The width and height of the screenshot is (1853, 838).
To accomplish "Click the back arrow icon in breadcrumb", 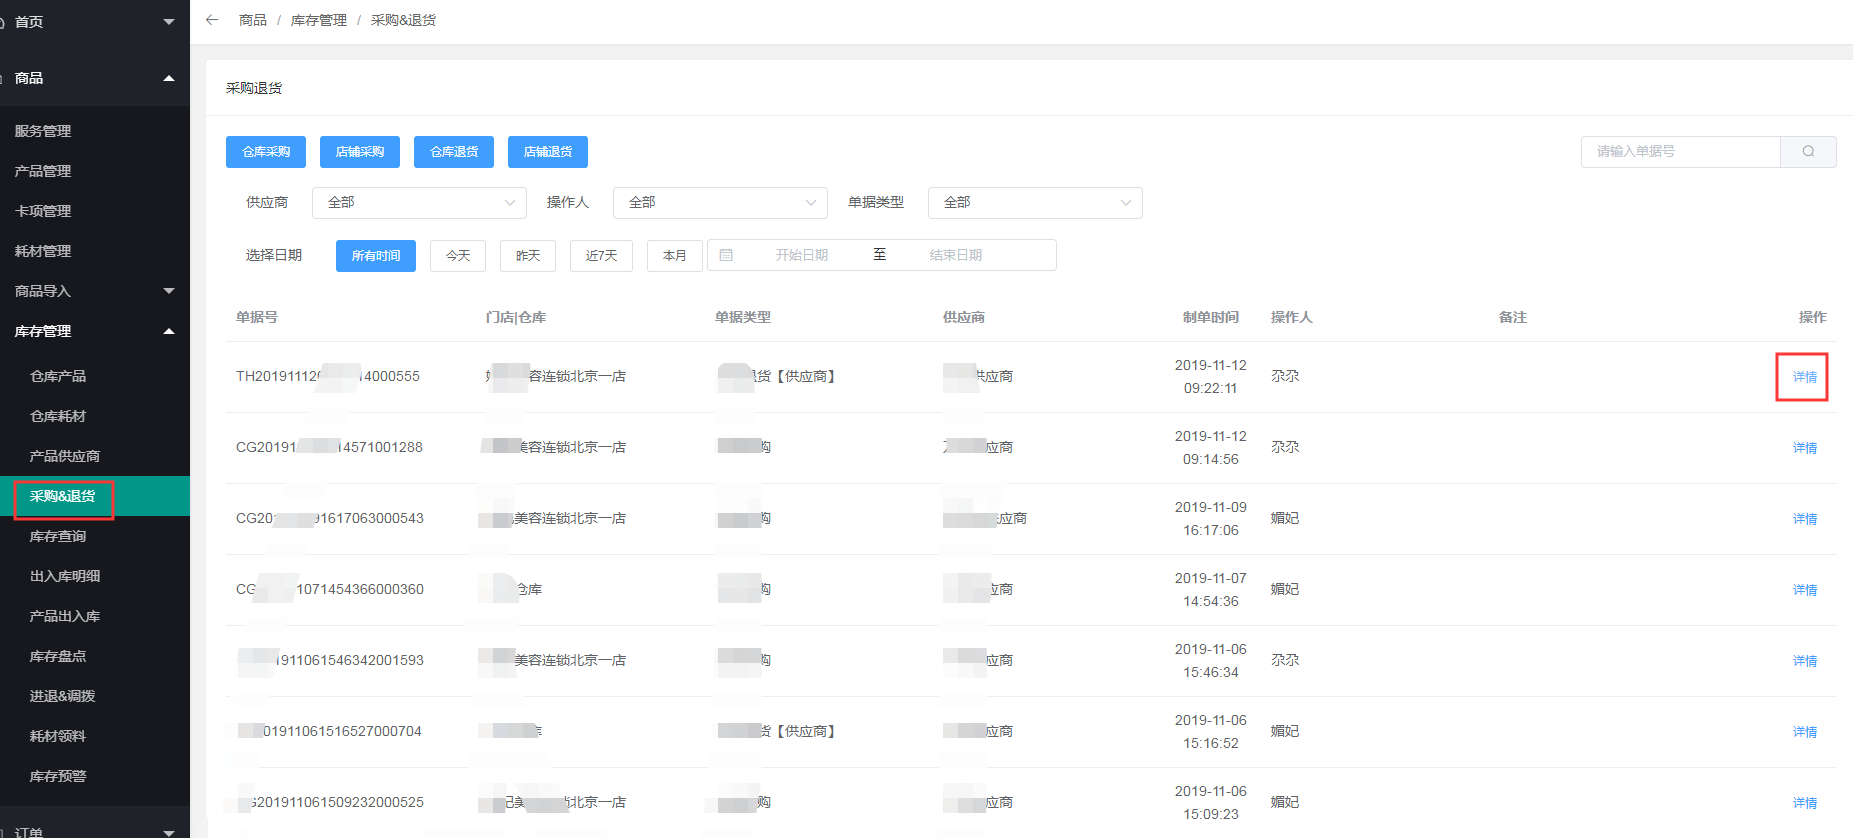I will pos(212,20).
